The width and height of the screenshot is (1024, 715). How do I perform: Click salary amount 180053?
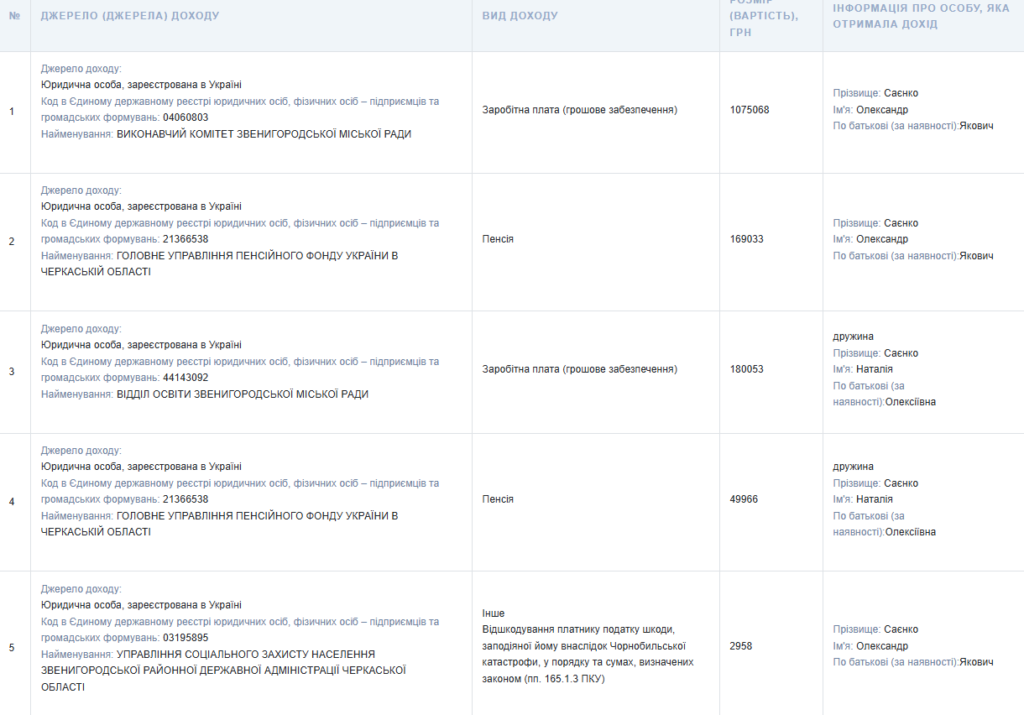coord(747,370)
